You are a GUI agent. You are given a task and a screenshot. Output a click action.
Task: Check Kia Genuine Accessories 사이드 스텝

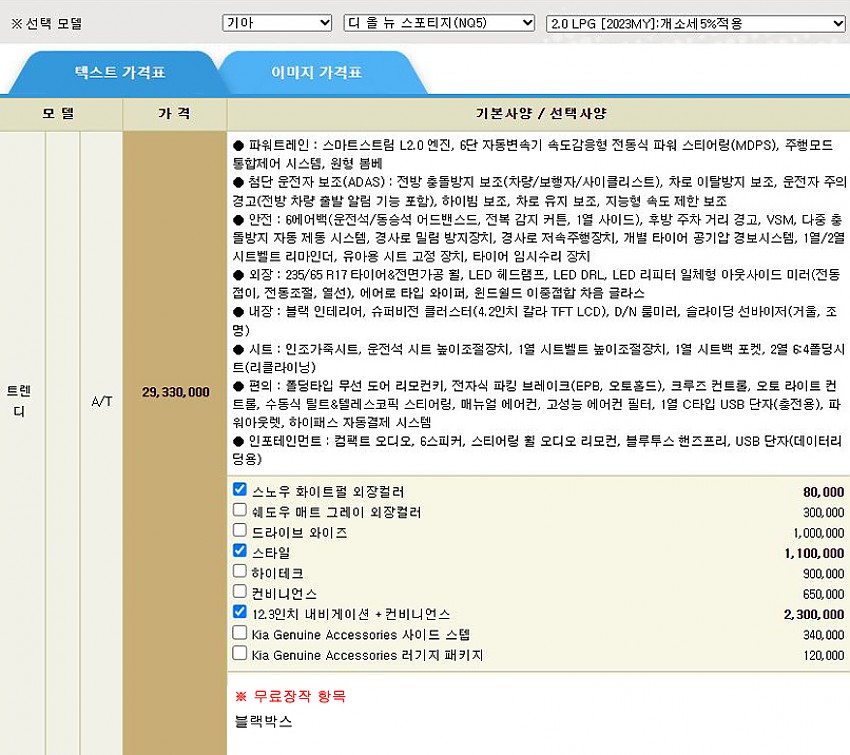click(x=239, y=633)
